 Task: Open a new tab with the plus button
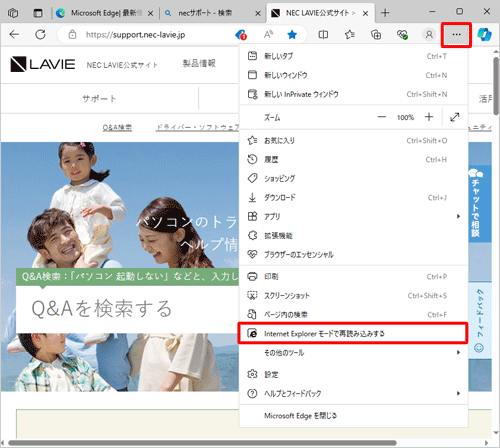tap(385, 13)
